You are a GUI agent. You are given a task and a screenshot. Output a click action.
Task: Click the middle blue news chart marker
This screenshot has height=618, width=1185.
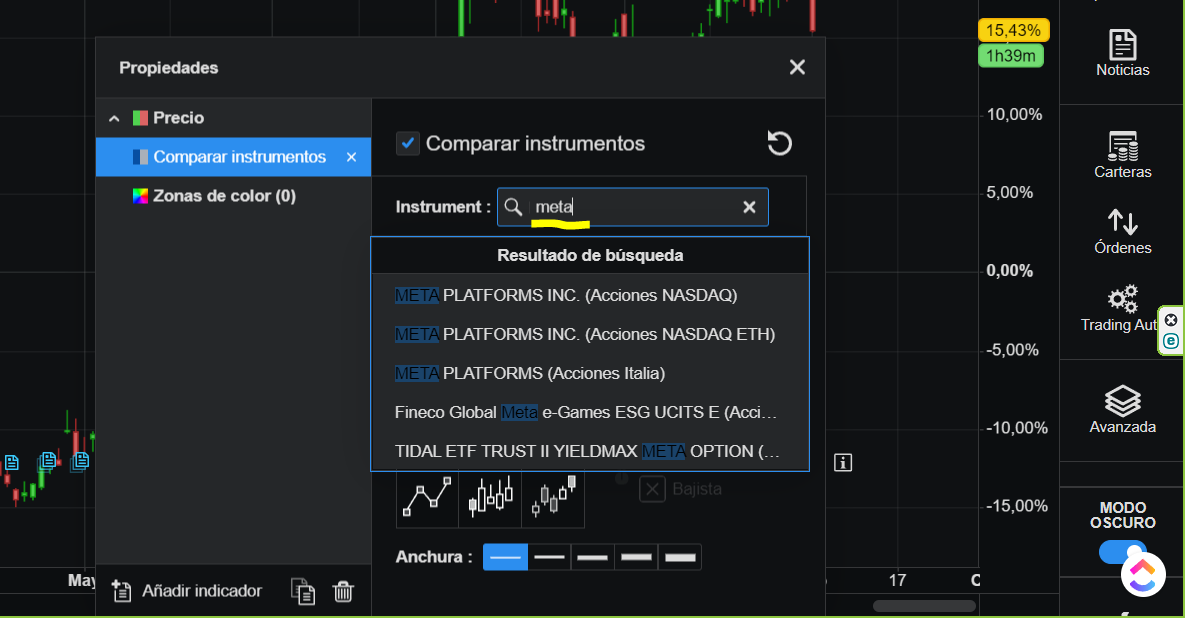click(x=48, y=459)
